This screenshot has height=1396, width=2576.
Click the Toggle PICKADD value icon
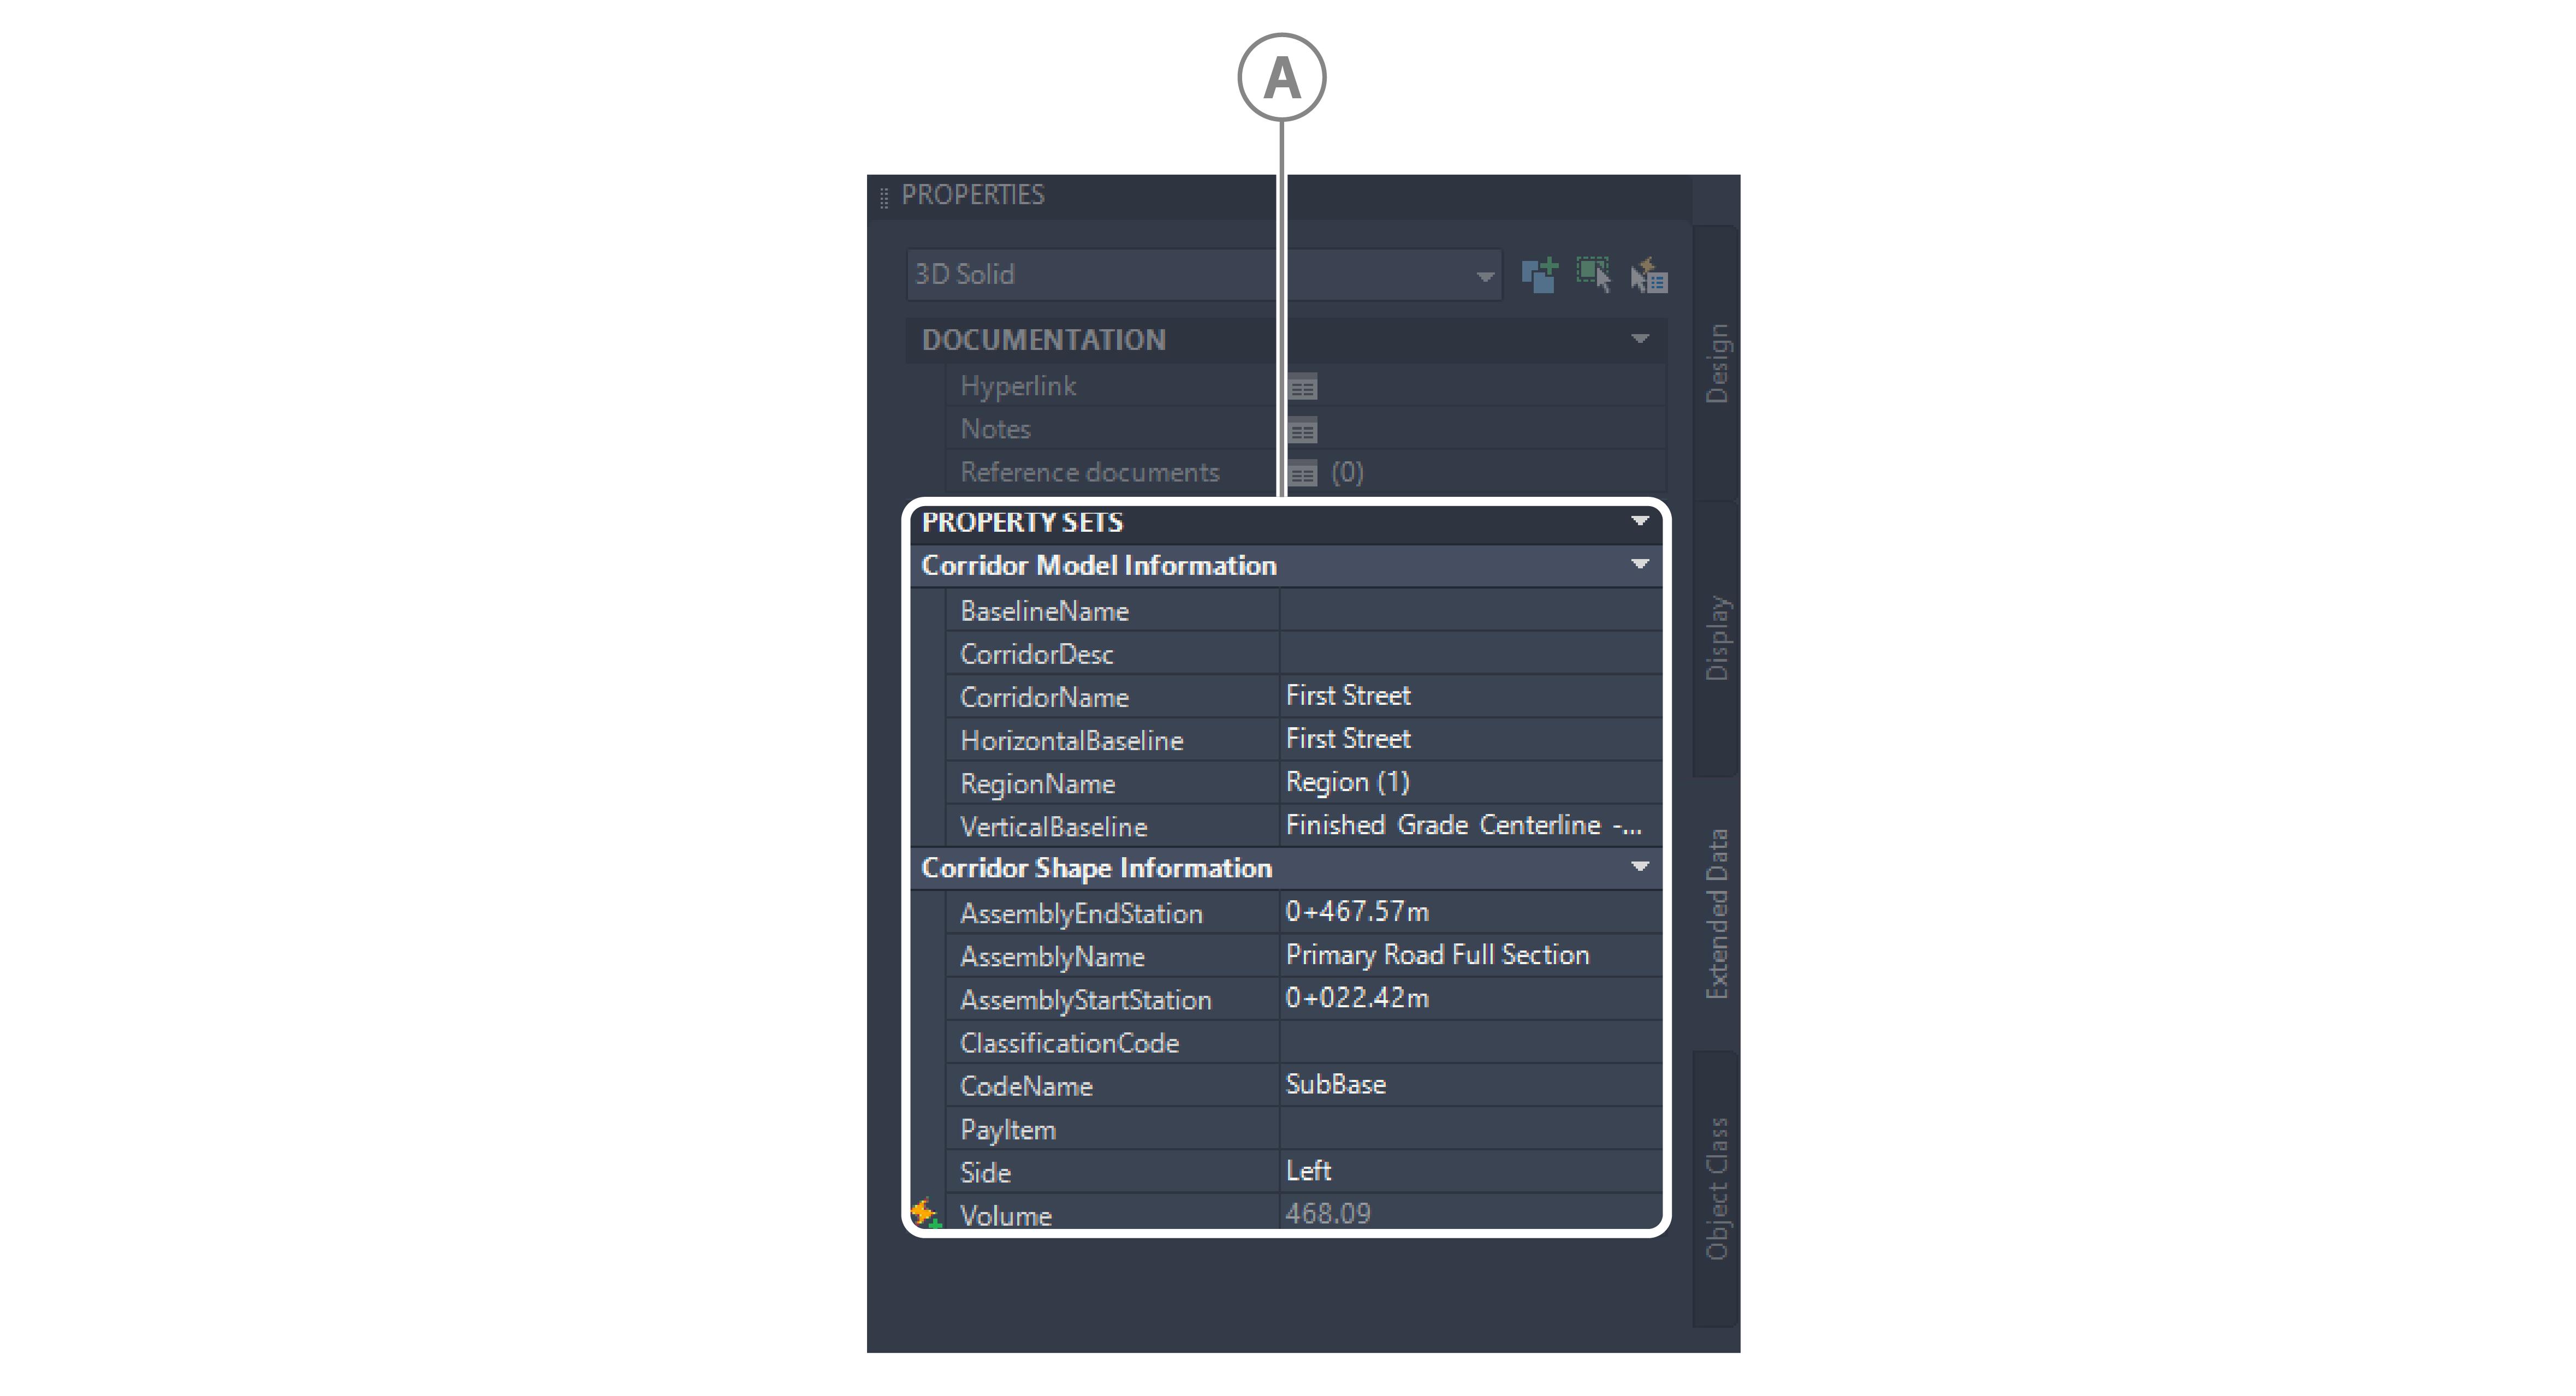click(x=1540, y=275)
